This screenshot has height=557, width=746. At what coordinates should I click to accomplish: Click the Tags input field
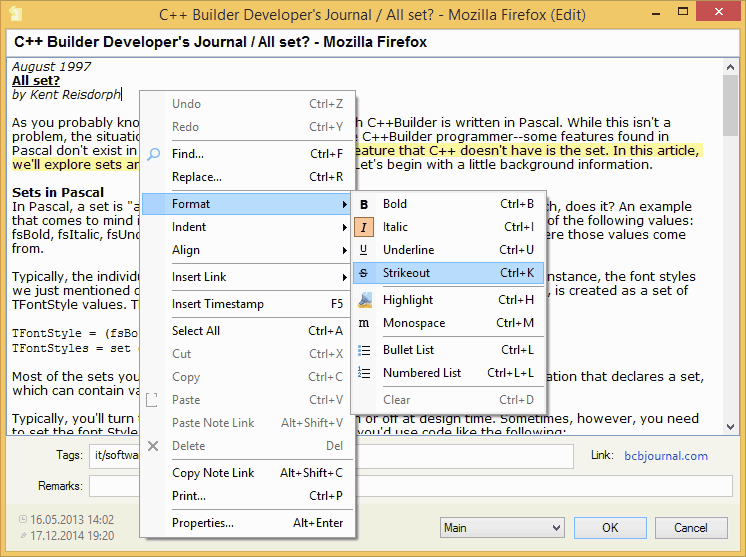click(331, 456)
